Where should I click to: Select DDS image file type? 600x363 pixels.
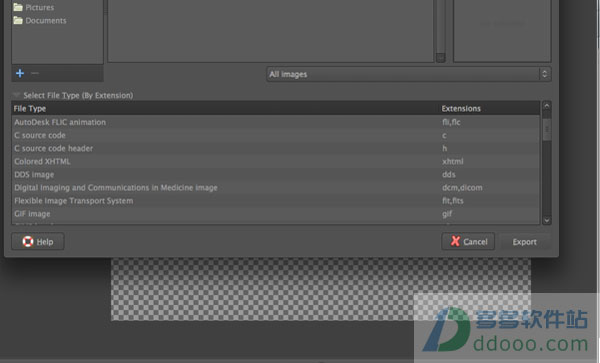point(276,174)
